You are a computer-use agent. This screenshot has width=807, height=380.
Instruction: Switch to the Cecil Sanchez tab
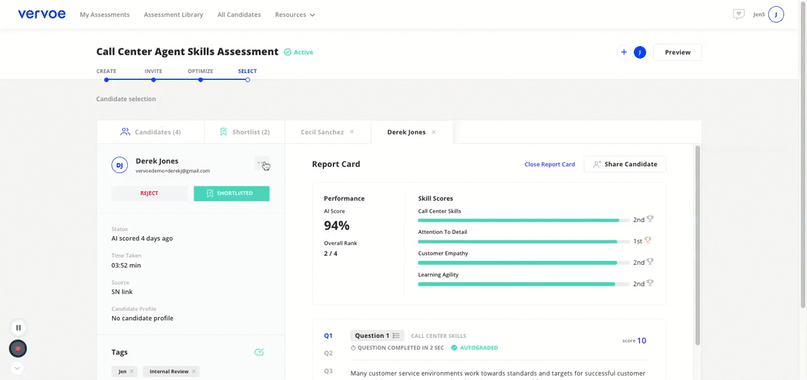pos(322,132)
